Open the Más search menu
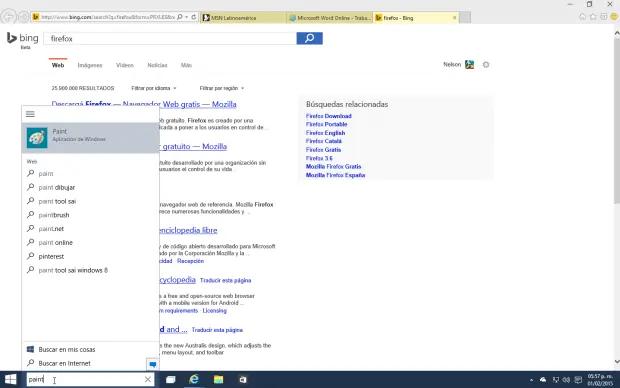 pyautogui.click(x=186, y=65)
